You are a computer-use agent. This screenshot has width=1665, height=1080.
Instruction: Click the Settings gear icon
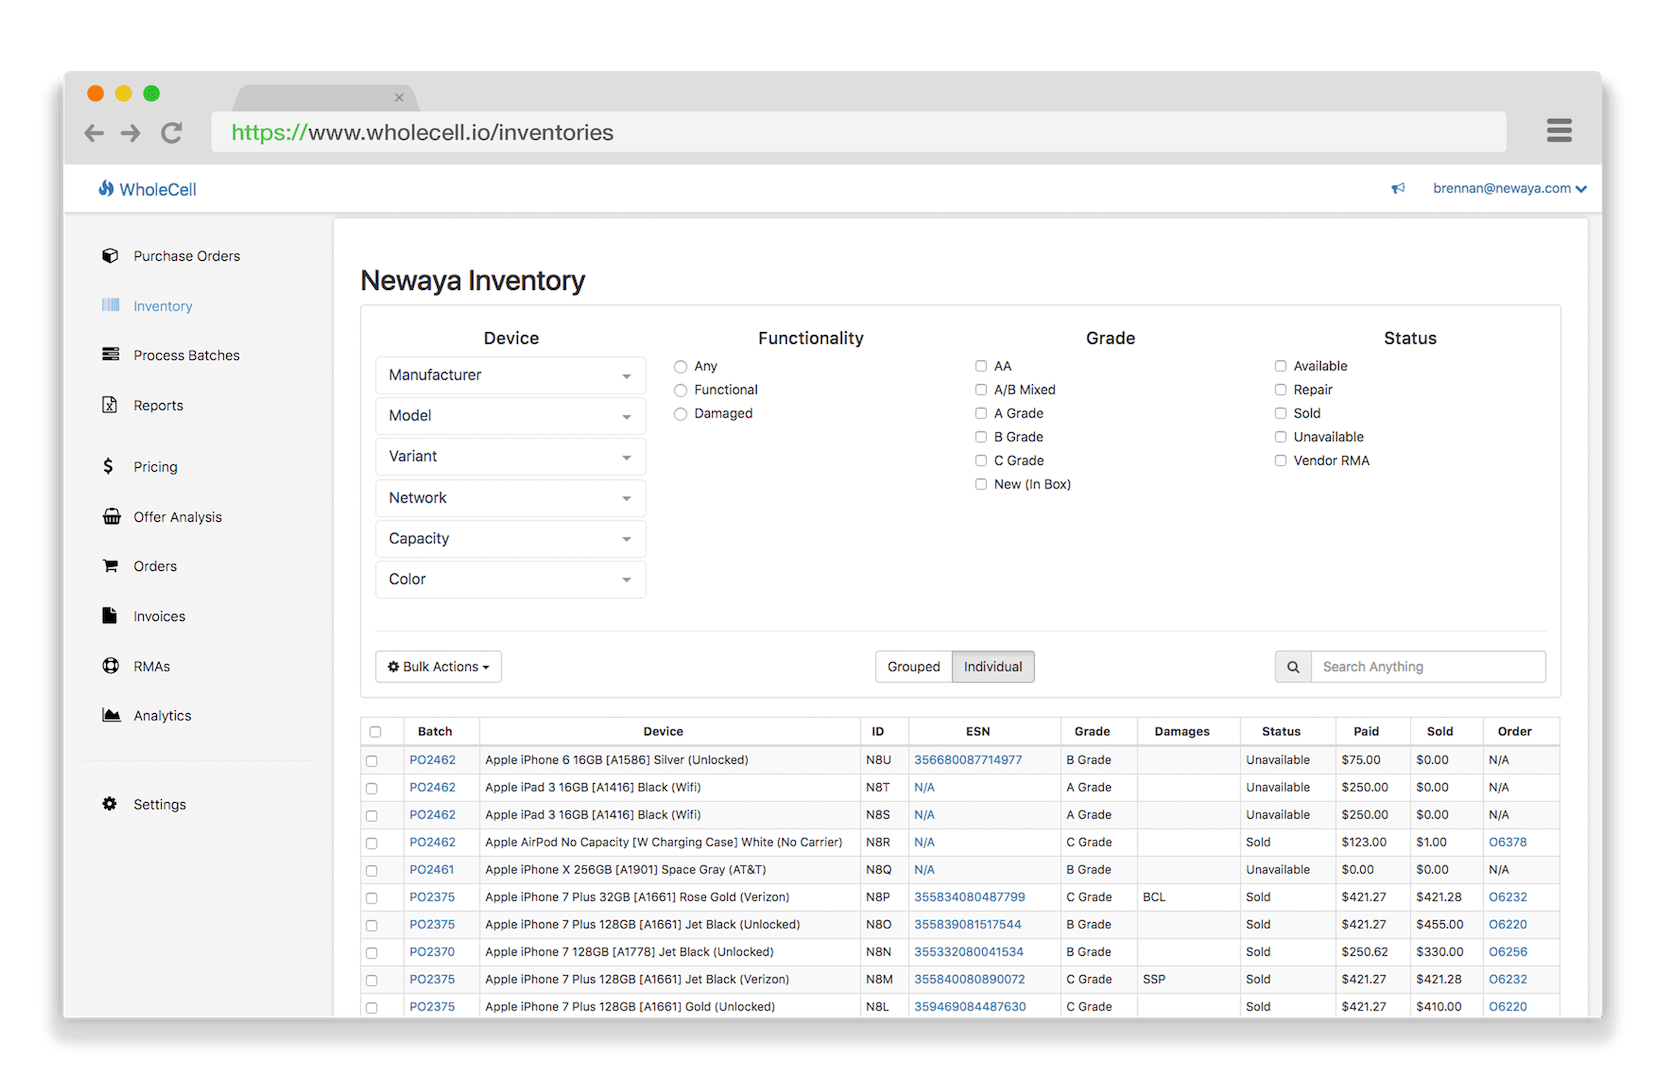[x=110, y=803]
